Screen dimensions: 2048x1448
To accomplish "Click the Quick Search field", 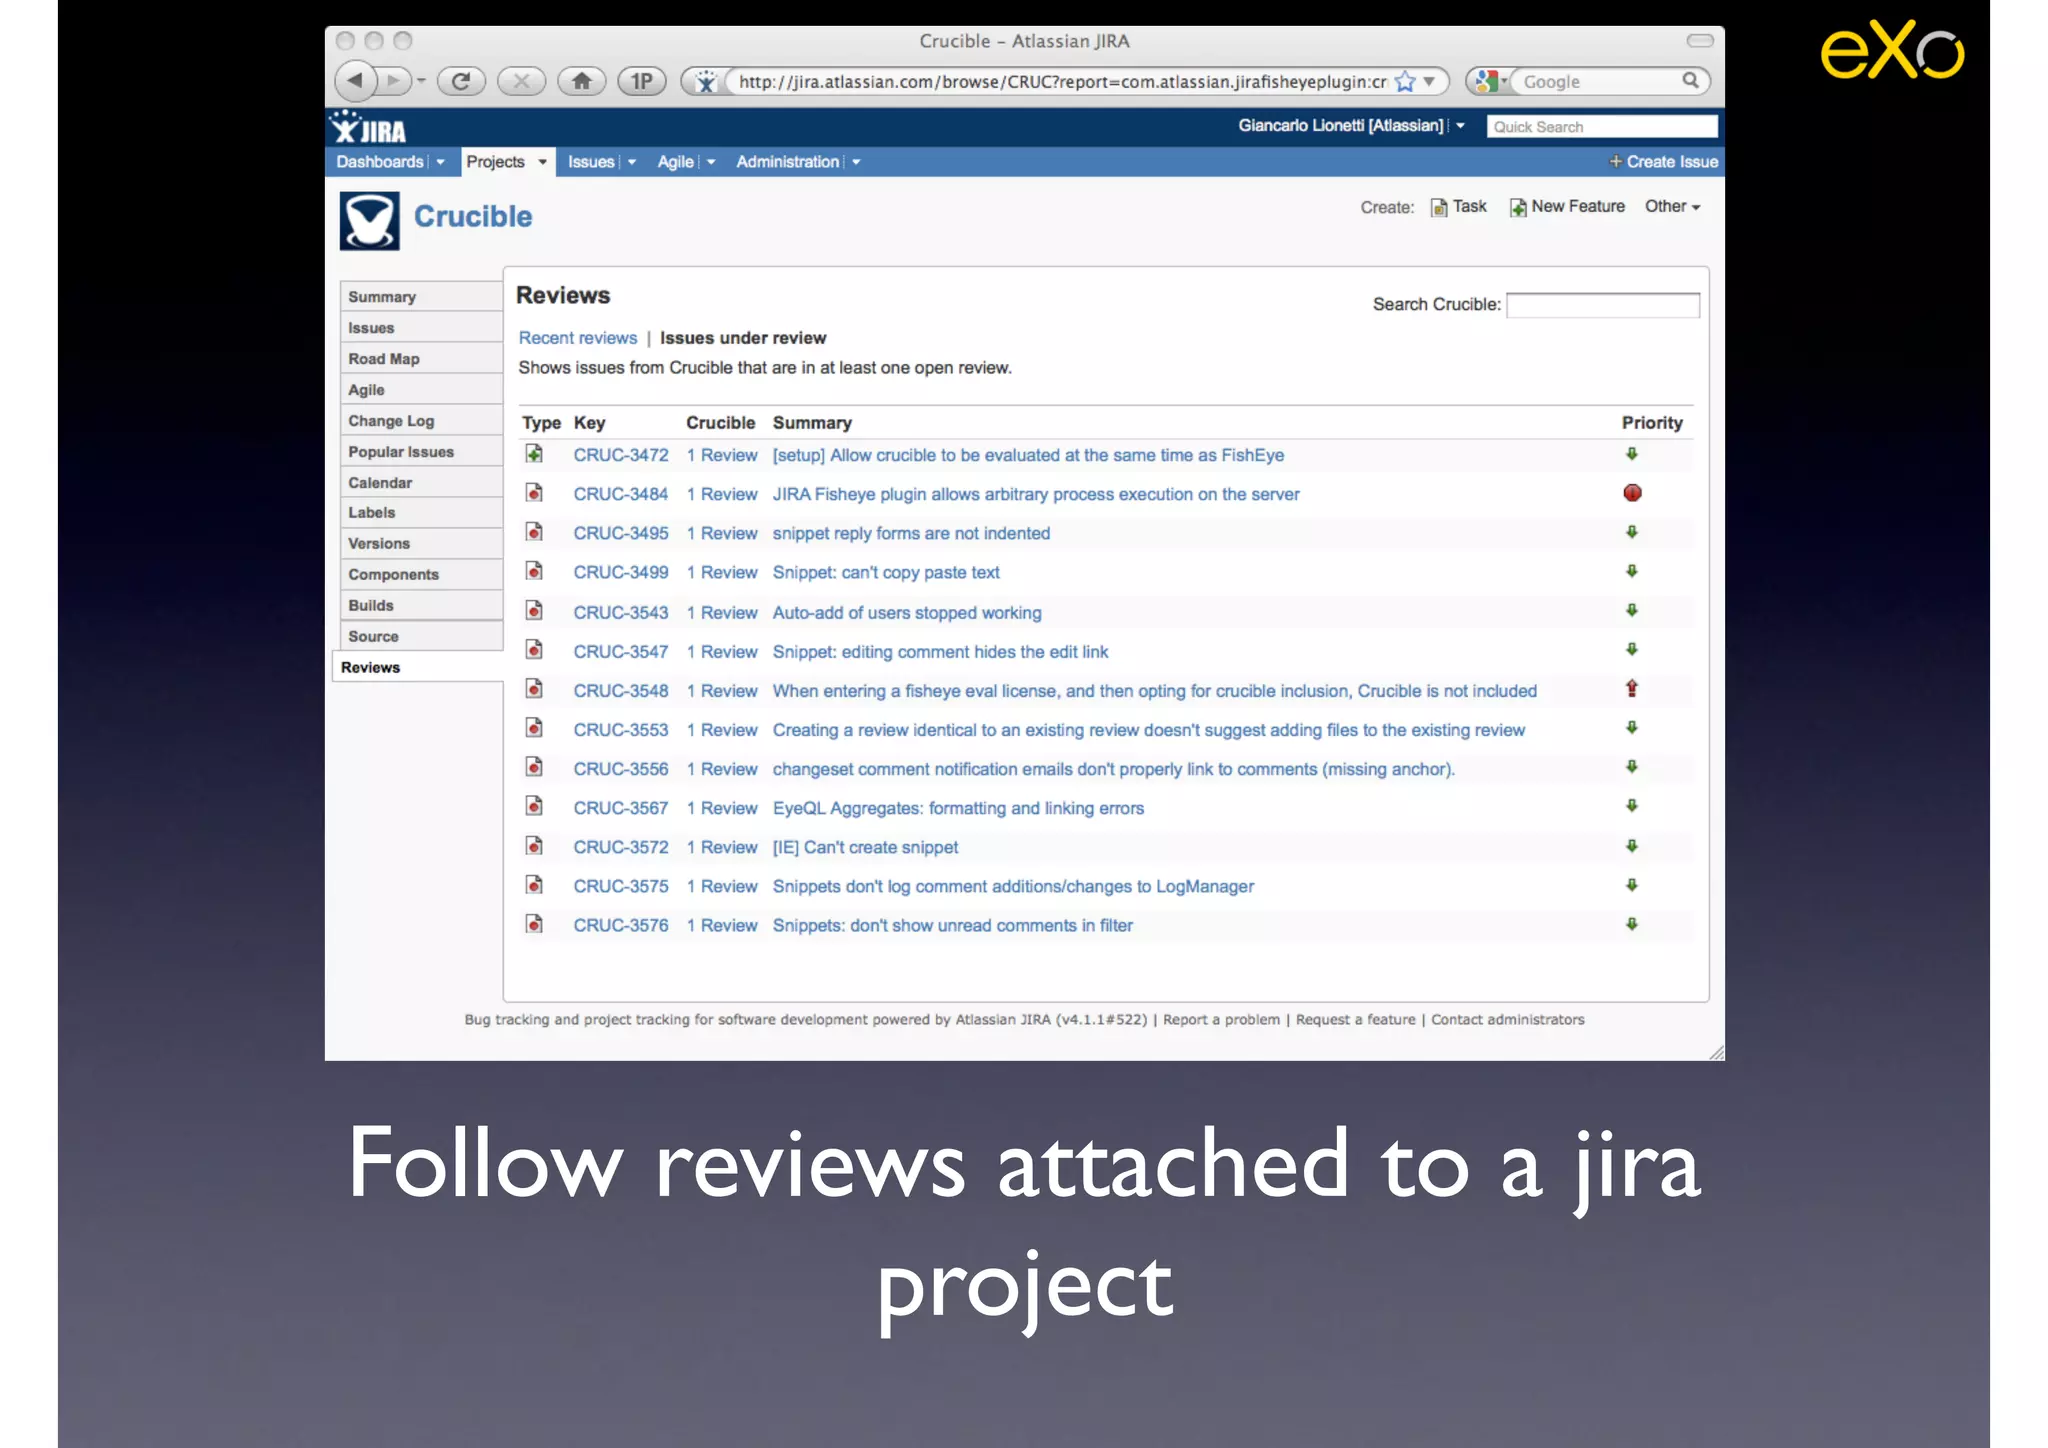I will tap(1602, 127).
